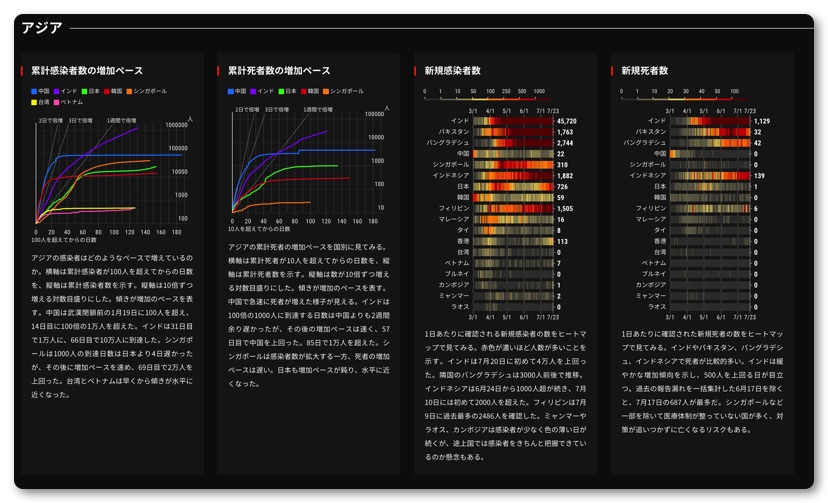Click India's new infections heatmap row
Screen dimensions: 828x503
[x=512, y=121]
